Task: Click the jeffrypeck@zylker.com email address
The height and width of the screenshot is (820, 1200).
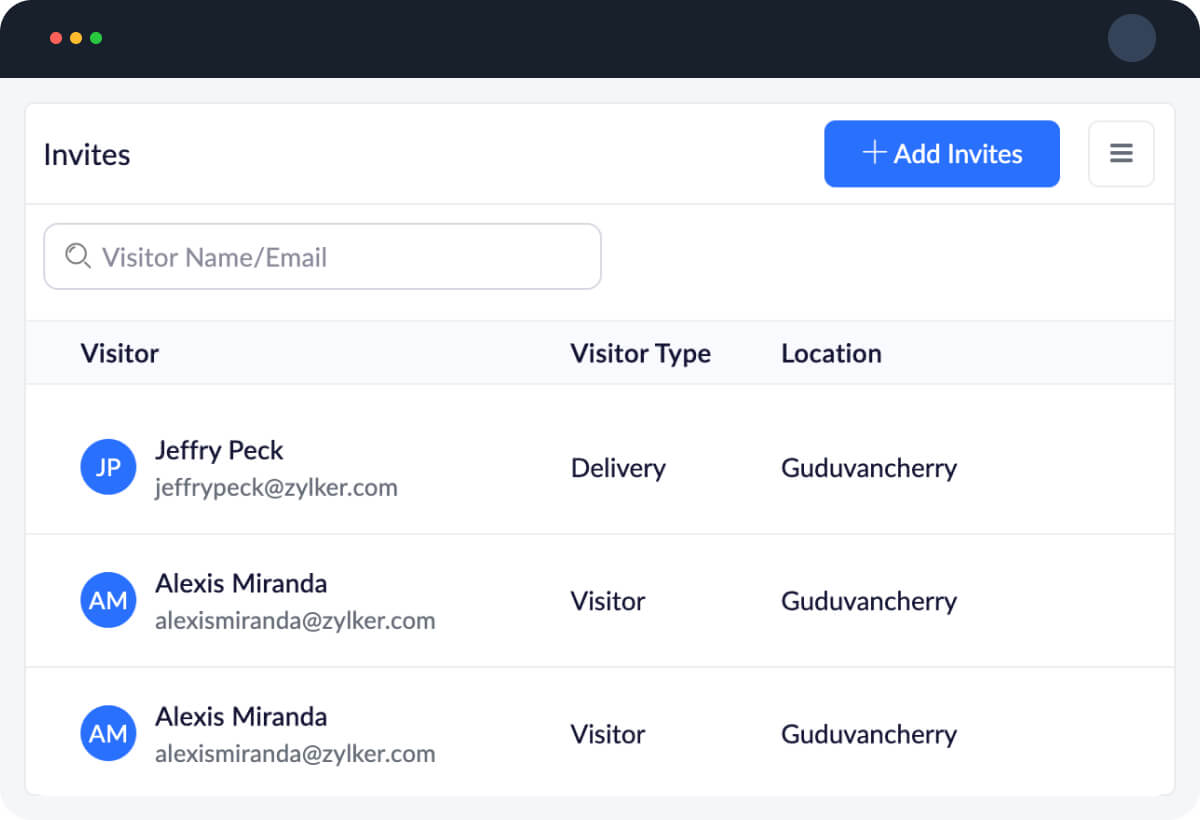Action: coord(276,488)
